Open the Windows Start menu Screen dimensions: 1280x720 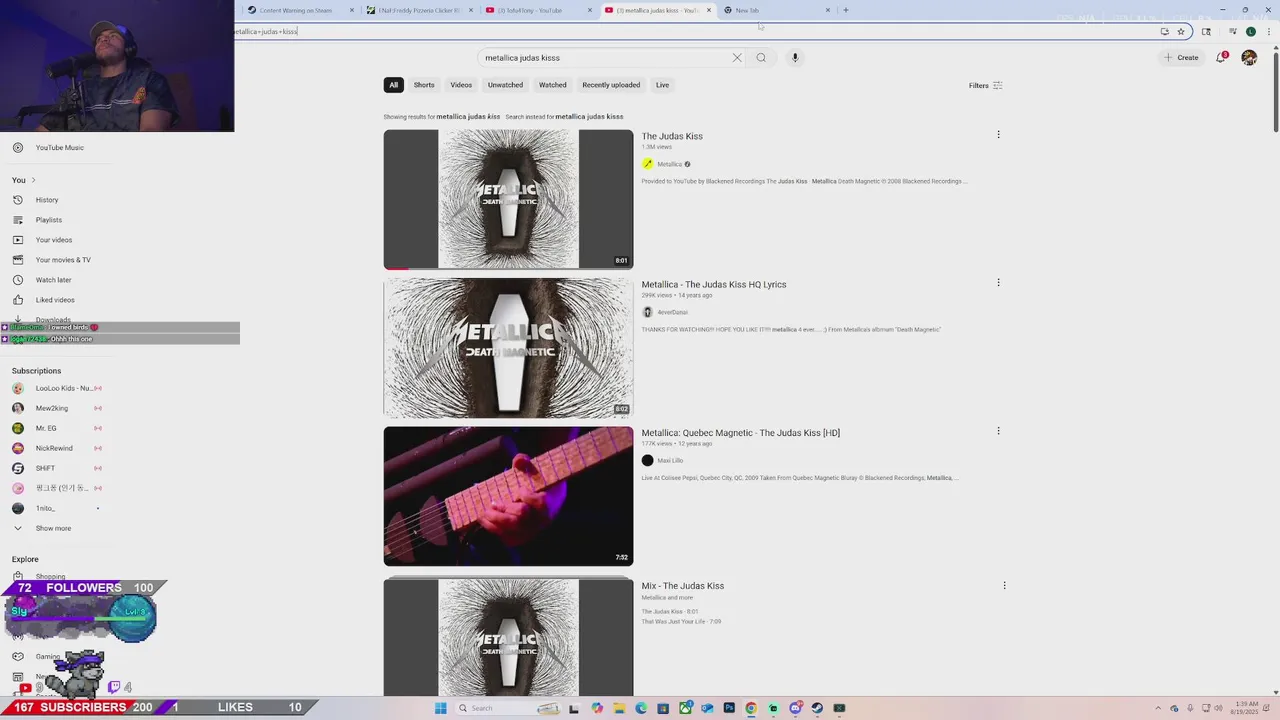(x=440, y=708)
